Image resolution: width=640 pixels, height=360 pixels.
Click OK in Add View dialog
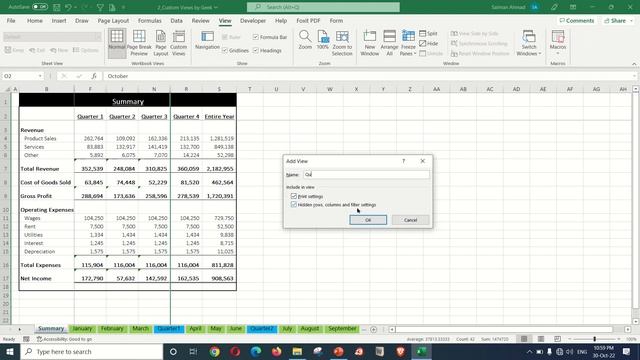(x=368, y=220)
